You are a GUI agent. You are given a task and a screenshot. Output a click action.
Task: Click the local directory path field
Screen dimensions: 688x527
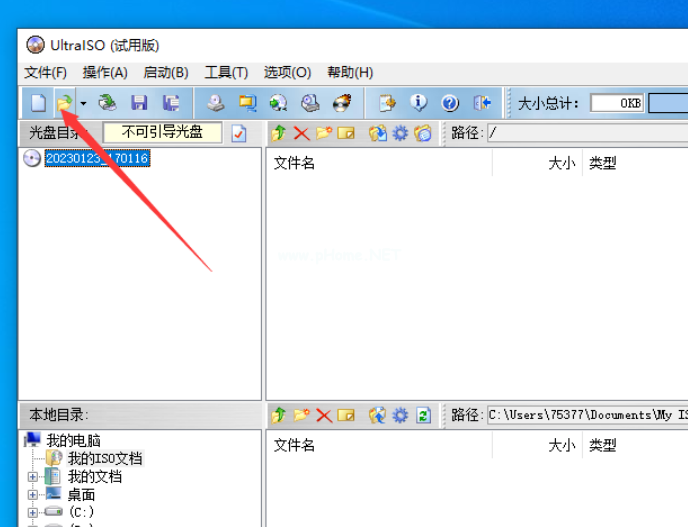click(587, 414)
